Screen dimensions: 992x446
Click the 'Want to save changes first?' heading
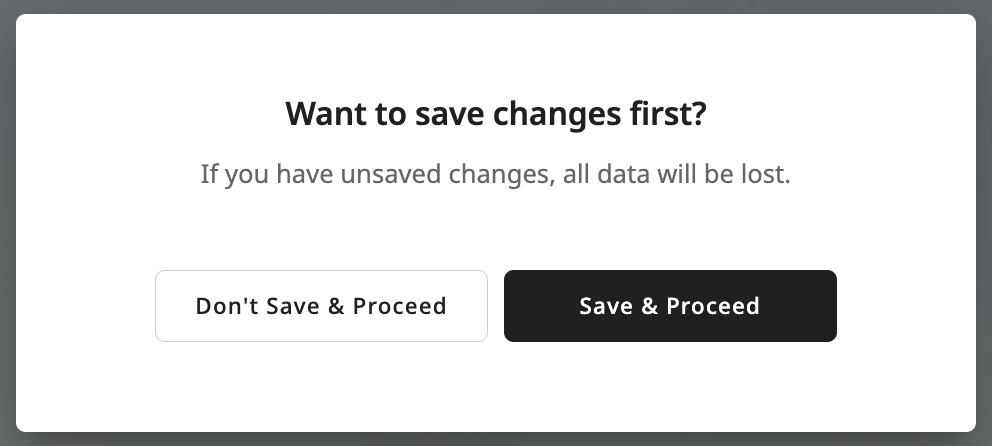coord(495,114)
